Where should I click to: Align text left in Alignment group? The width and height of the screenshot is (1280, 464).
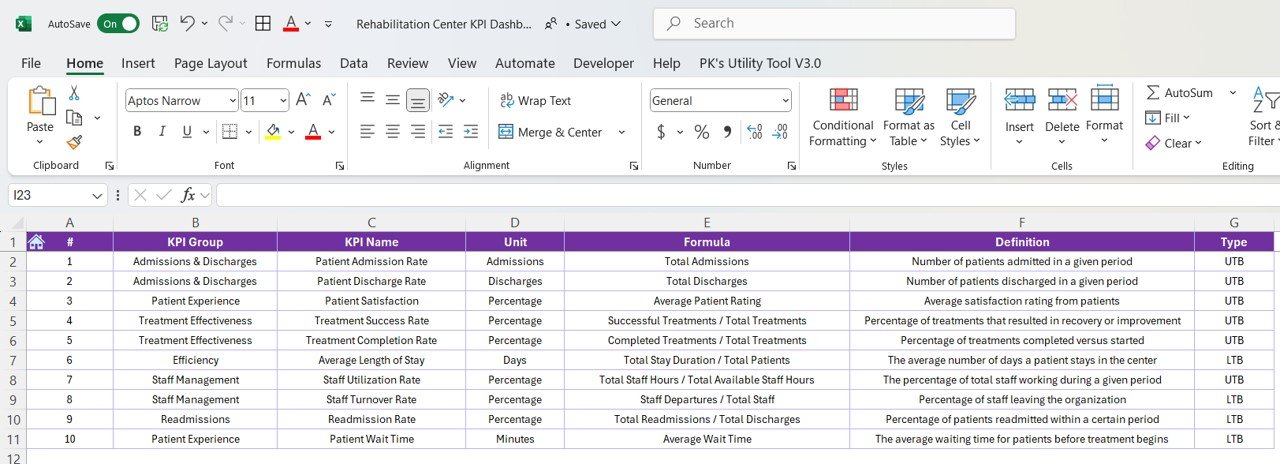[367, 132]
